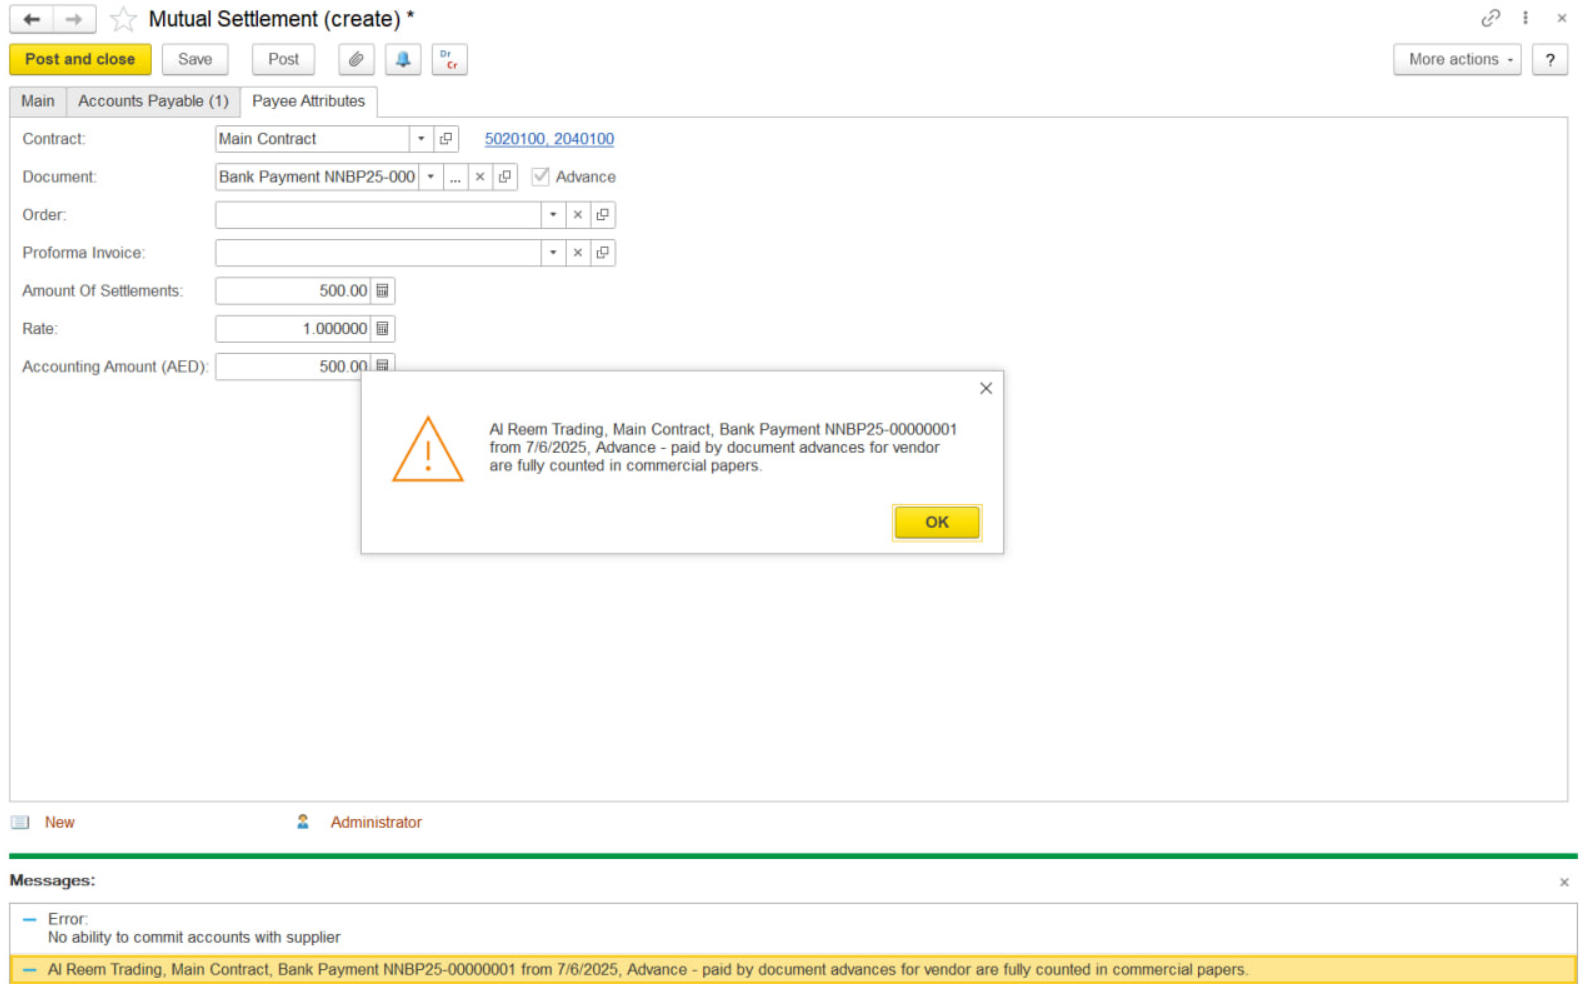Toggle the Advance checkbox
Screen dimensions: 1587x984
(x=541, y=177)
